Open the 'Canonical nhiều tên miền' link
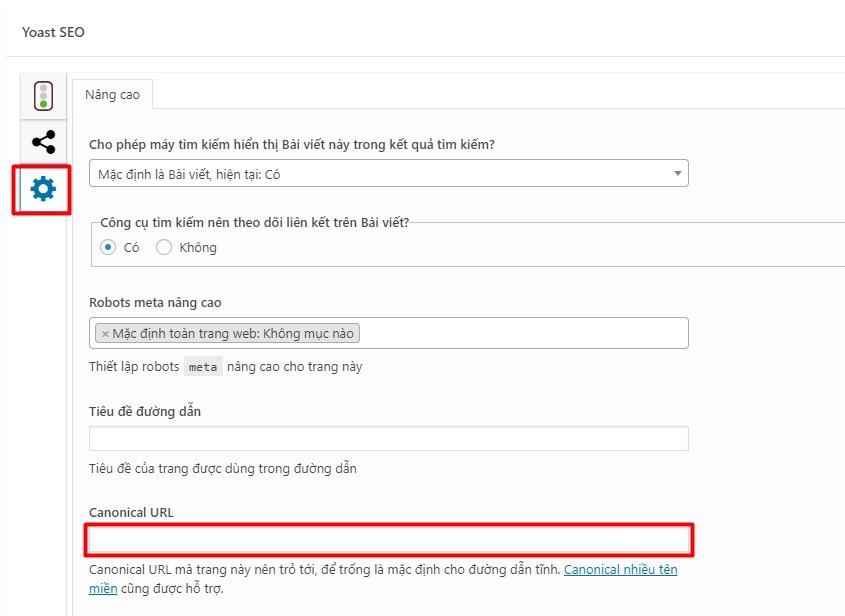The height and width of the screenshot is (616, 845). pos(620,570)
